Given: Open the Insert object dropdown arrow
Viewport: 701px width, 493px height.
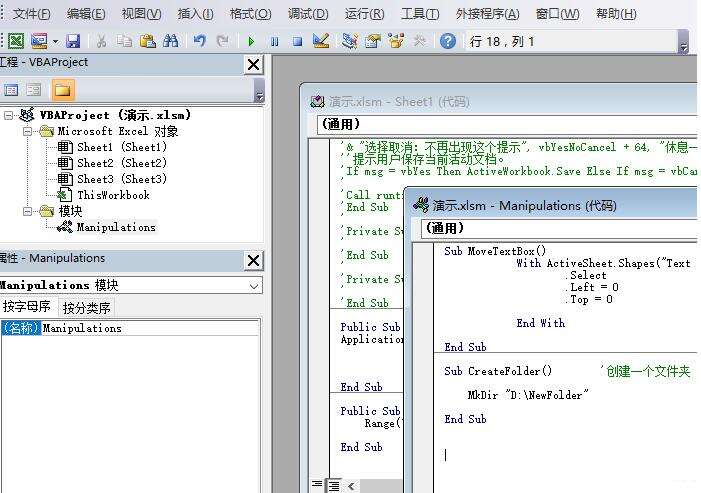Looking at the screenshot, I should [55, 42].
